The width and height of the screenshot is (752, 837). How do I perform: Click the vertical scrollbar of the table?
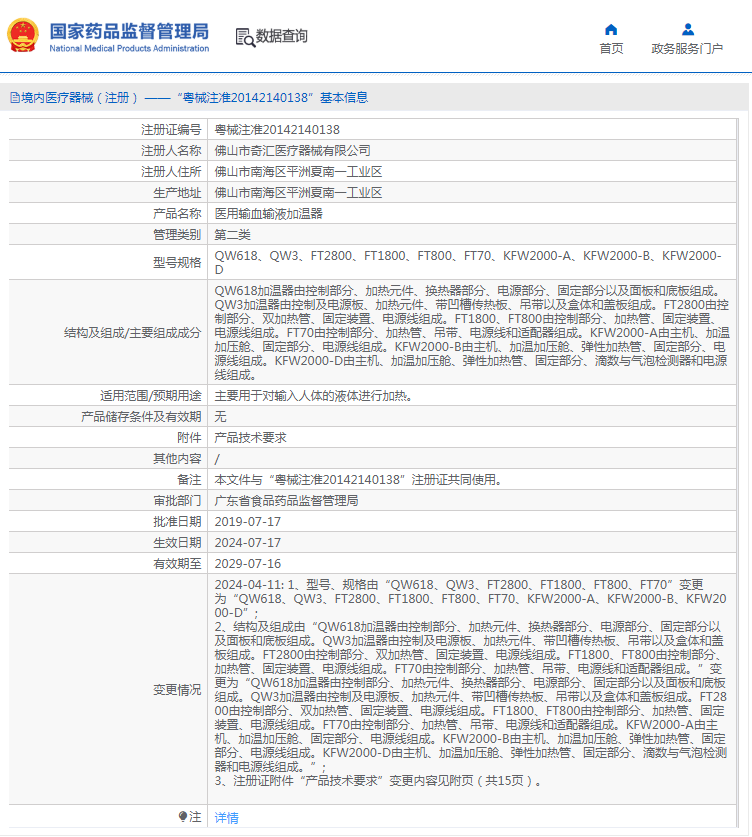738,473
